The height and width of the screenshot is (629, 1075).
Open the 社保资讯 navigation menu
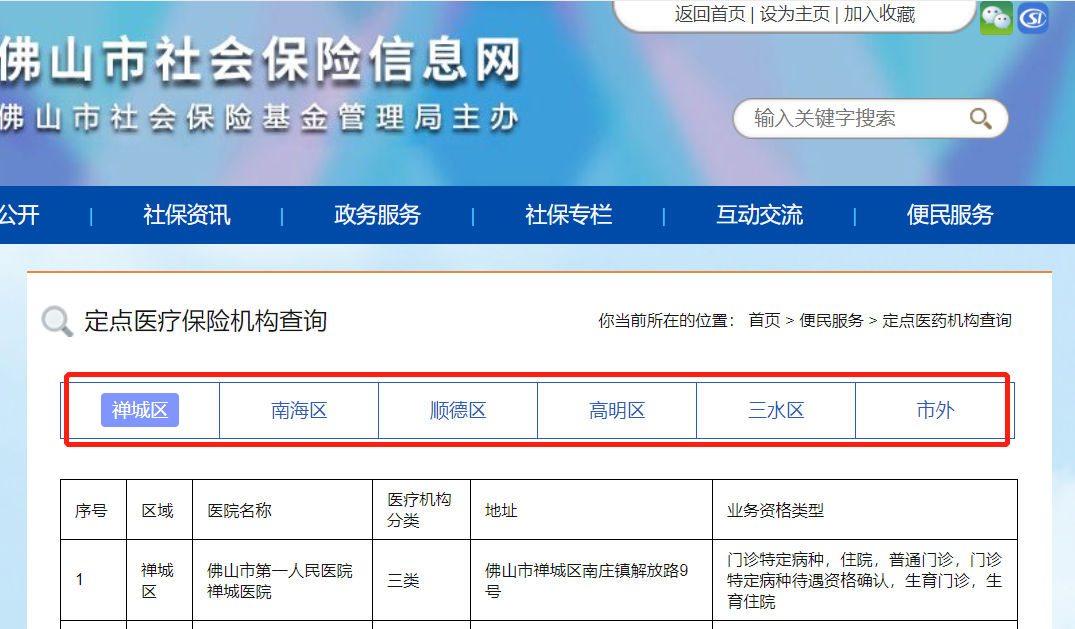(186, 215)
